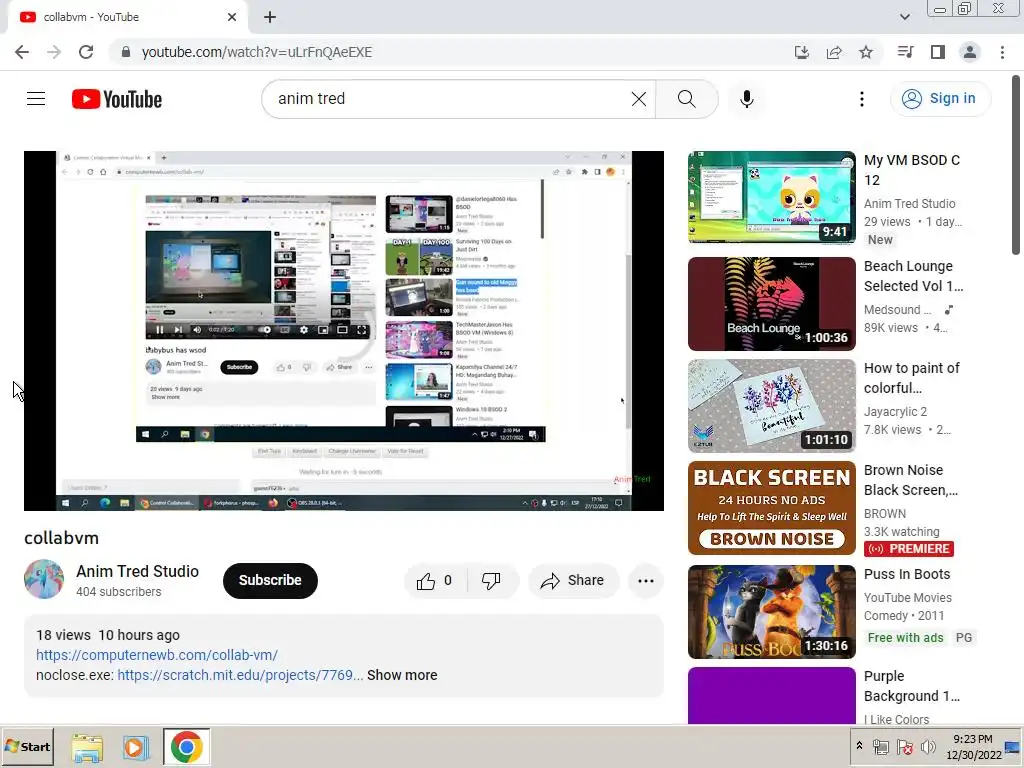Subscribe to Anim Tred Studio
The width and height of the screenshot is (1024, 768).
coord(270,581)
